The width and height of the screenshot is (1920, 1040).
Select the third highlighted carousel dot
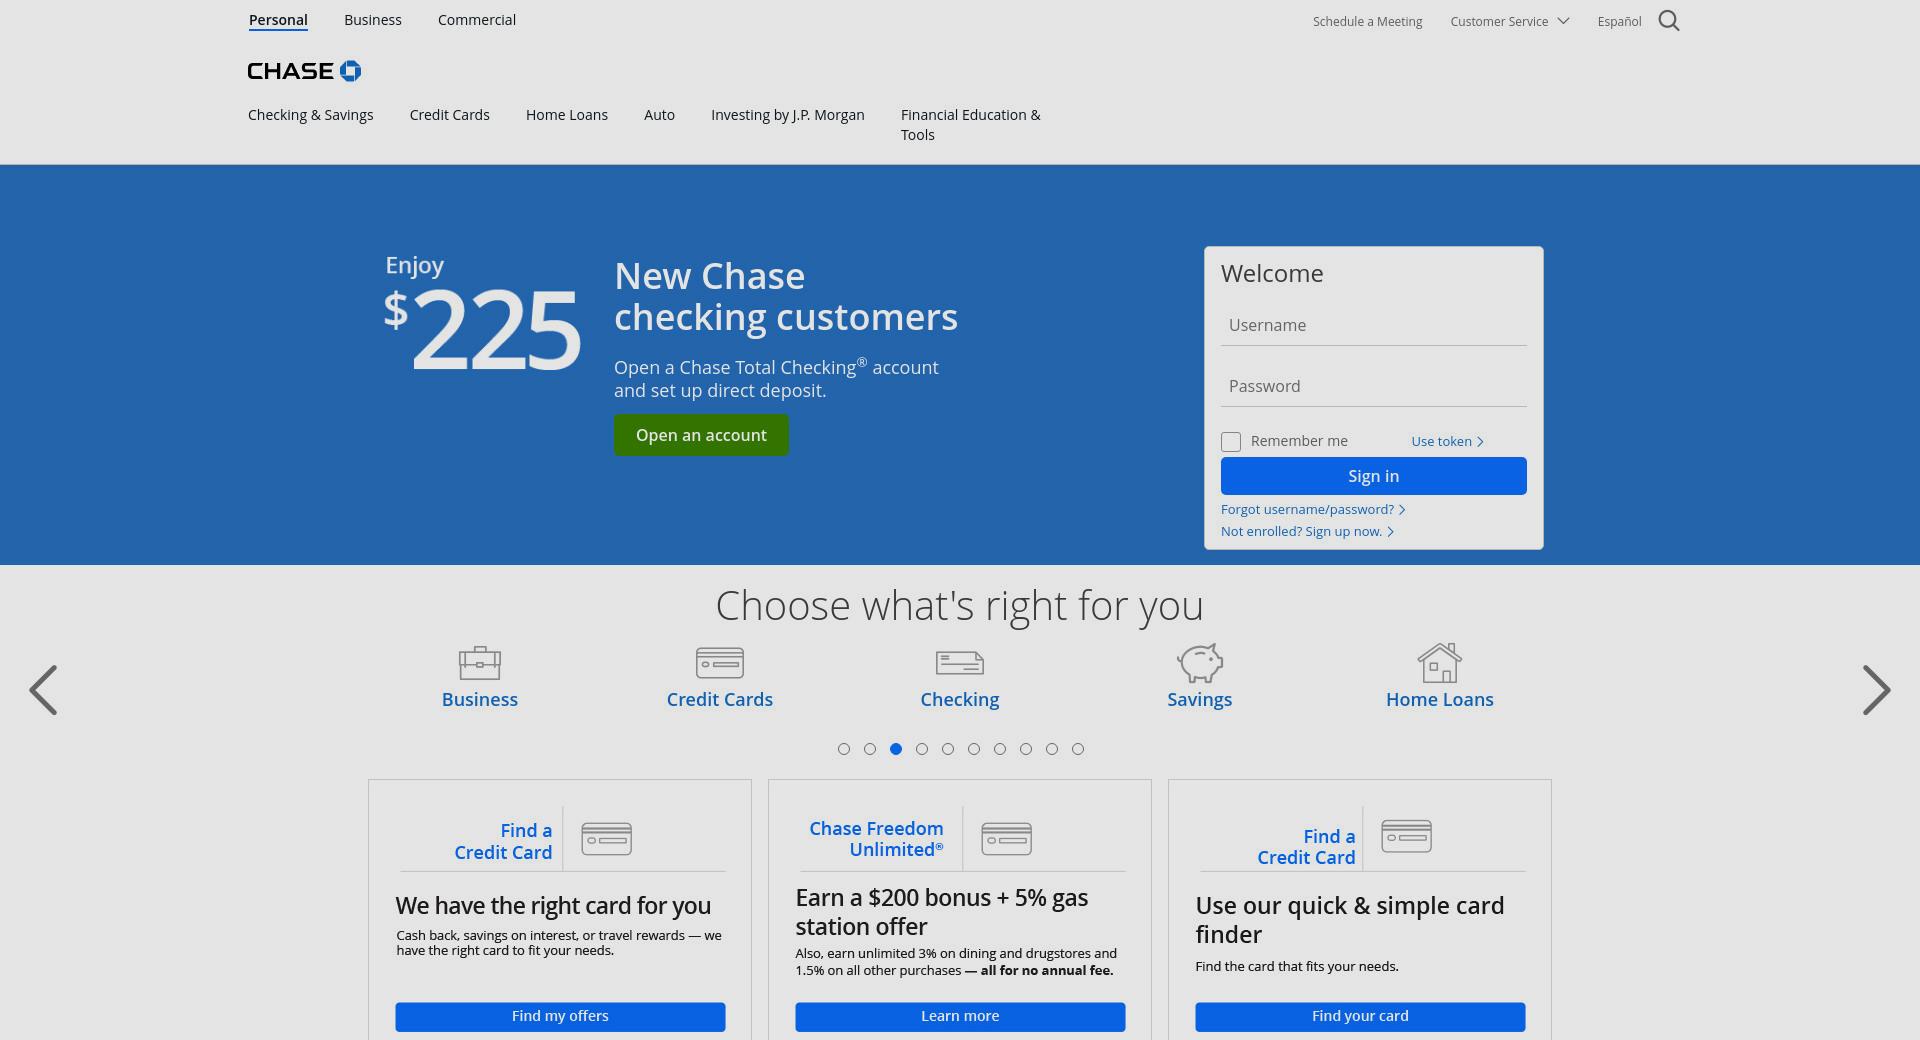896,749
